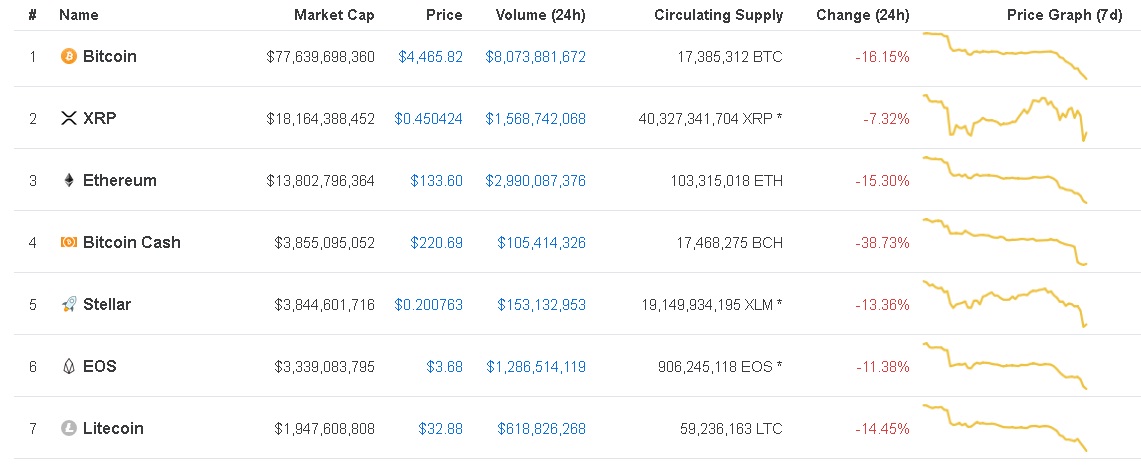Click the Bitcoin Cash logo icon
This screenshot has width=1141, height=465.
point(69,243)
